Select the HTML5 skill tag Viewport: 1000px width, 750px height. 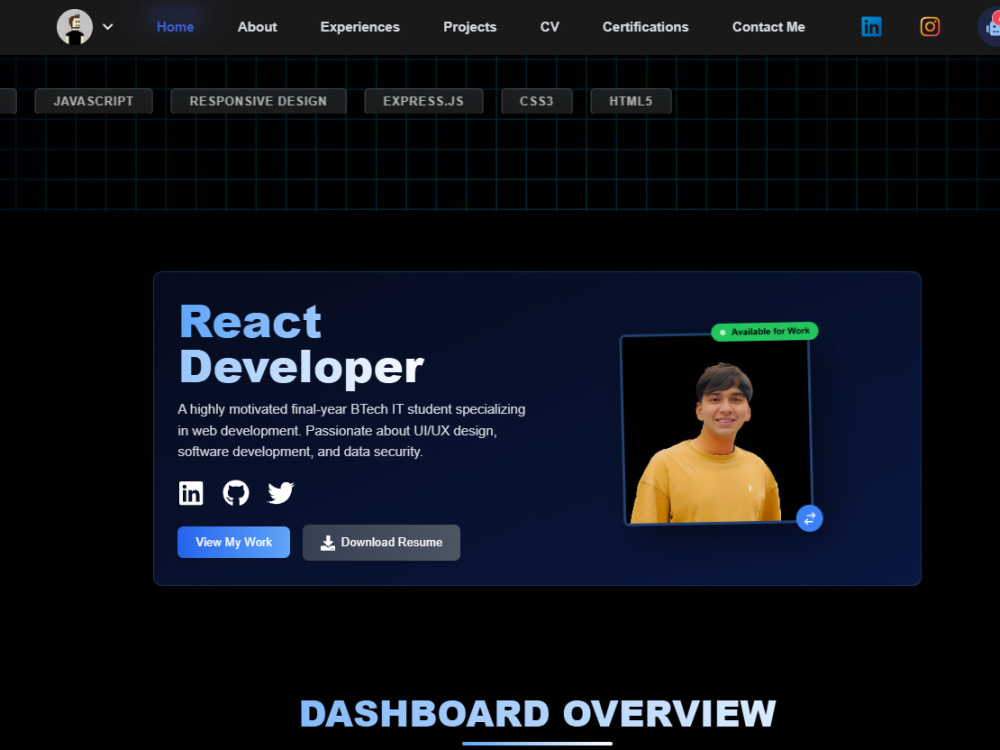tap(631, 101)
